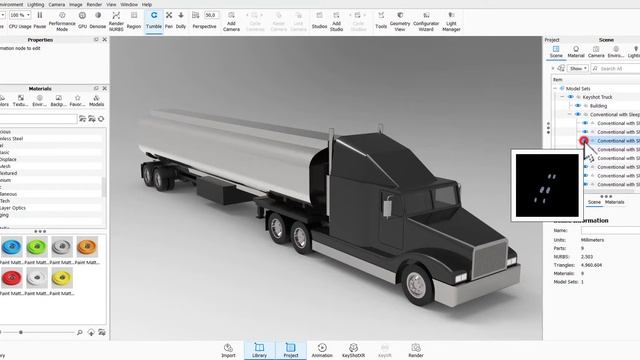This screenshot has height=360, width=640.
Task: Select the Pan camera tool
Action: [x=169, y=20]
